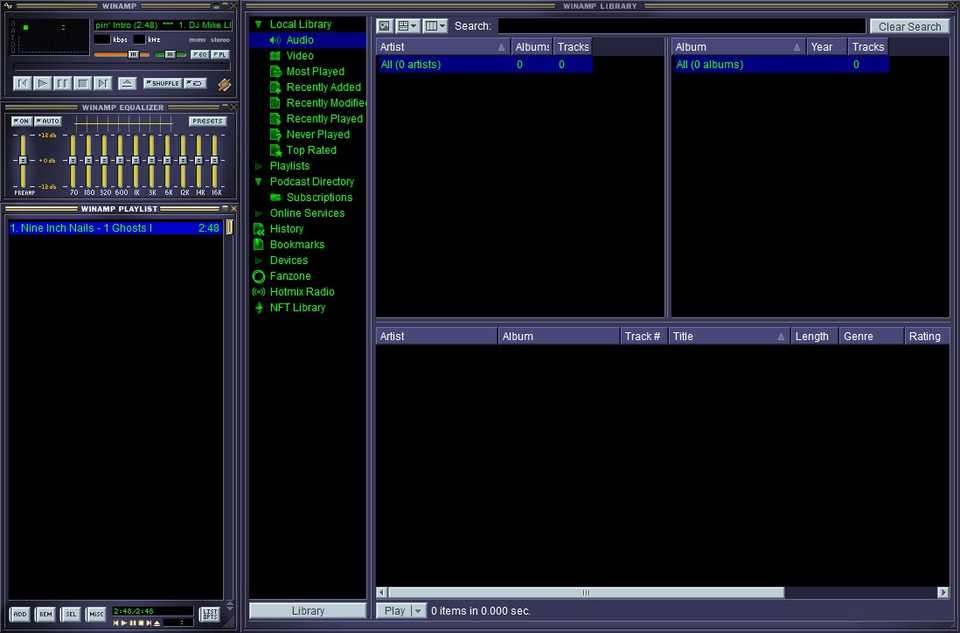Screen dimensions: 960x633
Task: Toggle the equalizer AUTO button
Action: (x=48, y=121)
